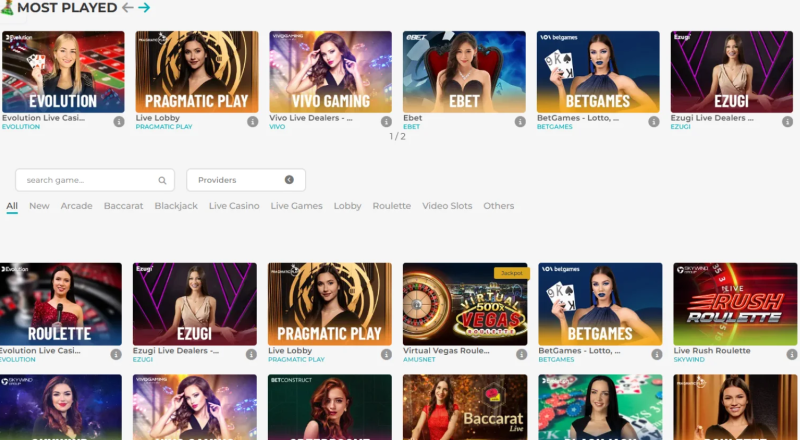Open info for BetGames Lotto in game grid
Viewport: 800px width, 440px height.
click(657, 354)
